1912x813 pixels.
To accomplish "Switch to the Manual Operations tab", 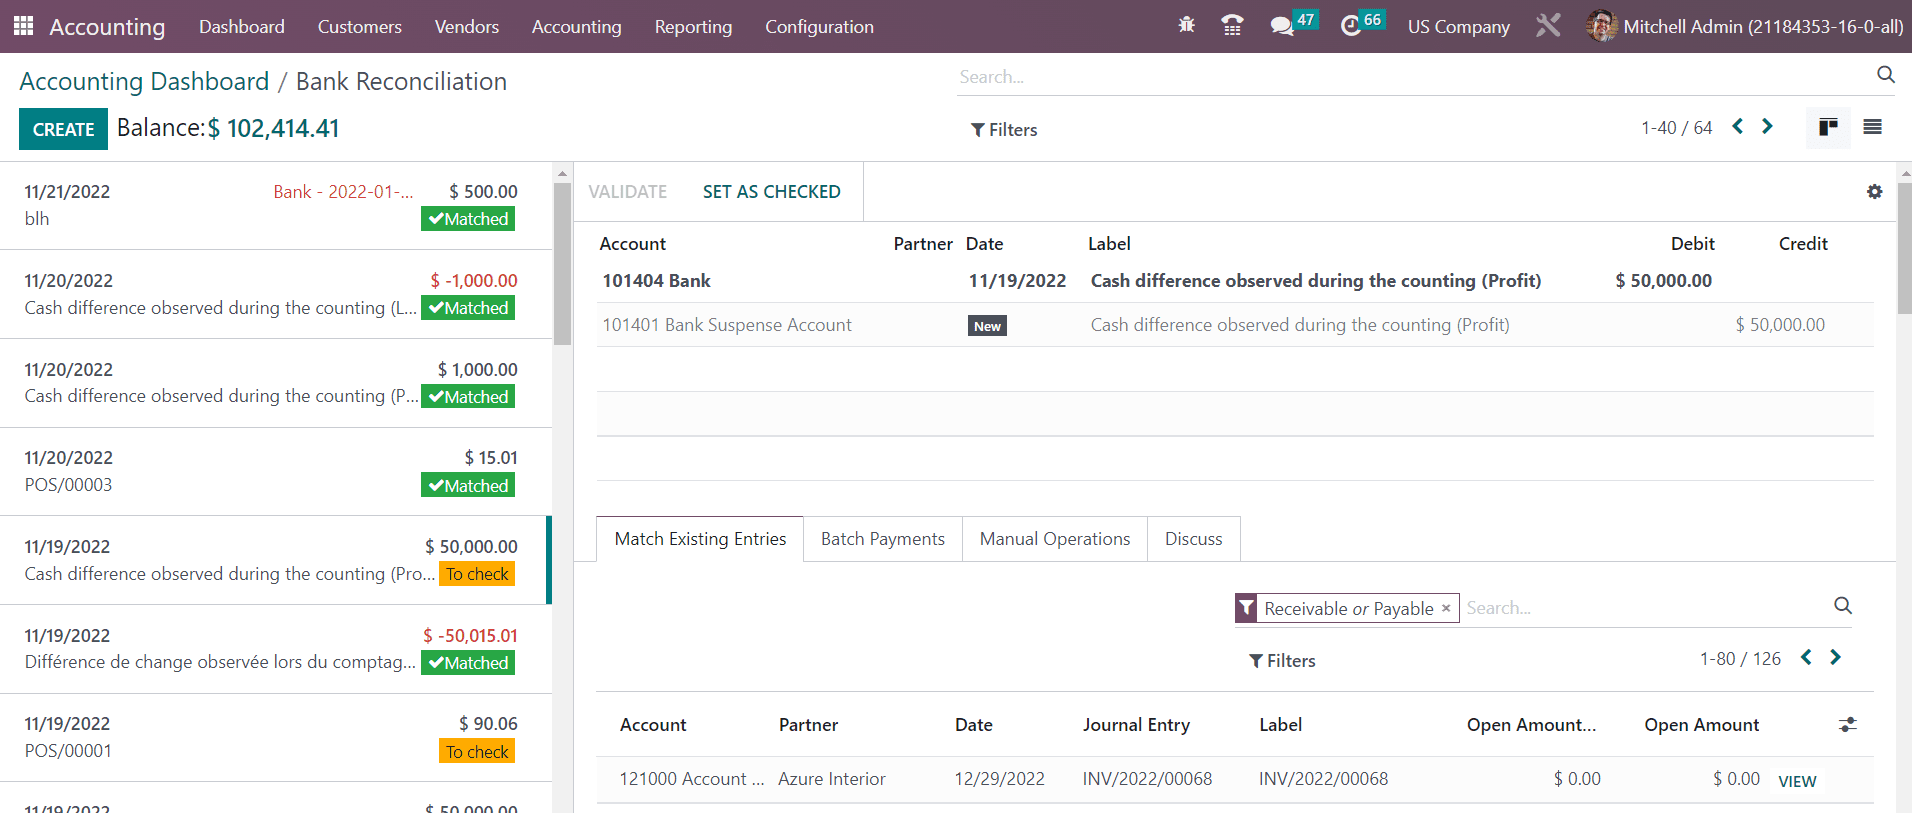I will (x=1054, y=539).
